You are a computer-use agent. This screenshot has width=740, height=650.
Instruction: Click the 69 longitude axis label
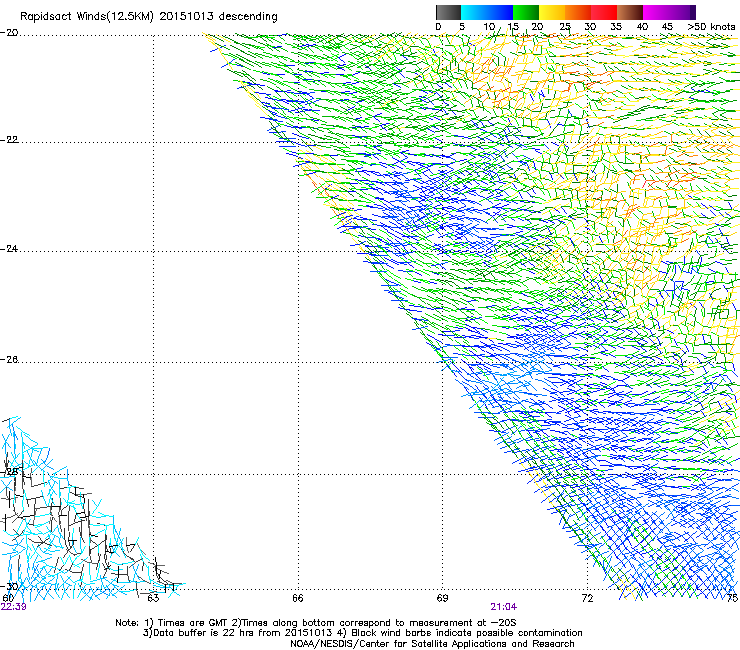click(442, 598)
